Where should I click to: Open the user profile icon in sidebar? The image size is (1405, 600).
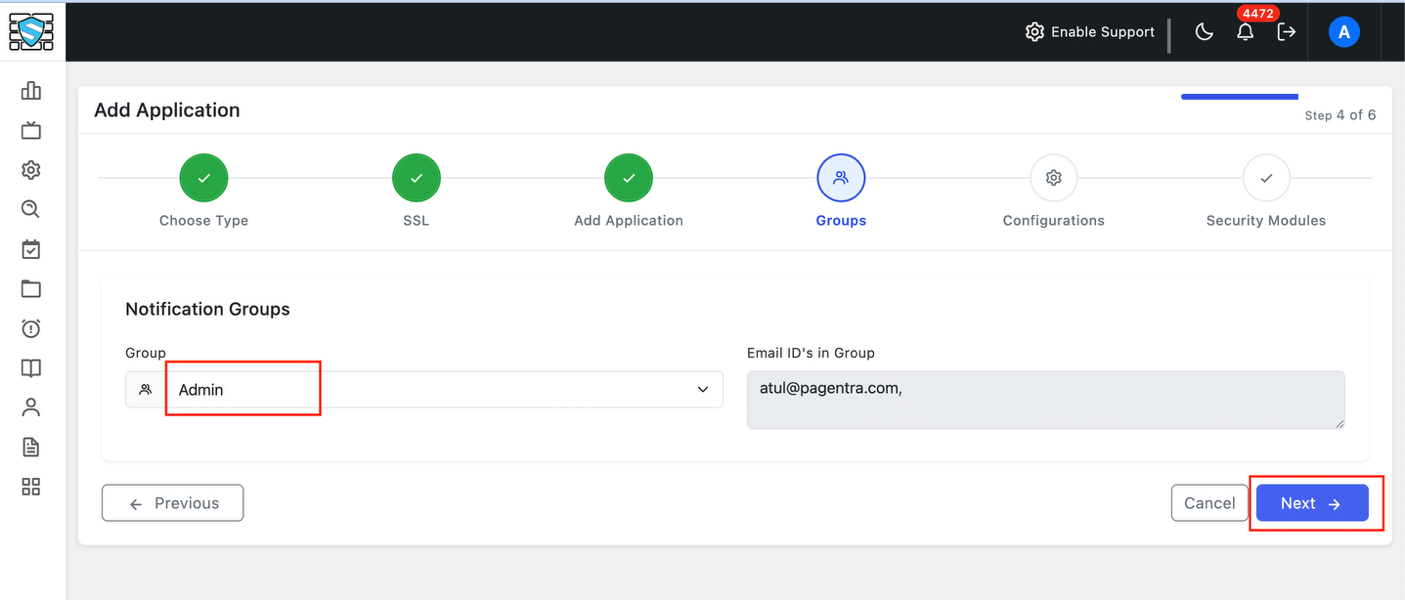point(31,407)
